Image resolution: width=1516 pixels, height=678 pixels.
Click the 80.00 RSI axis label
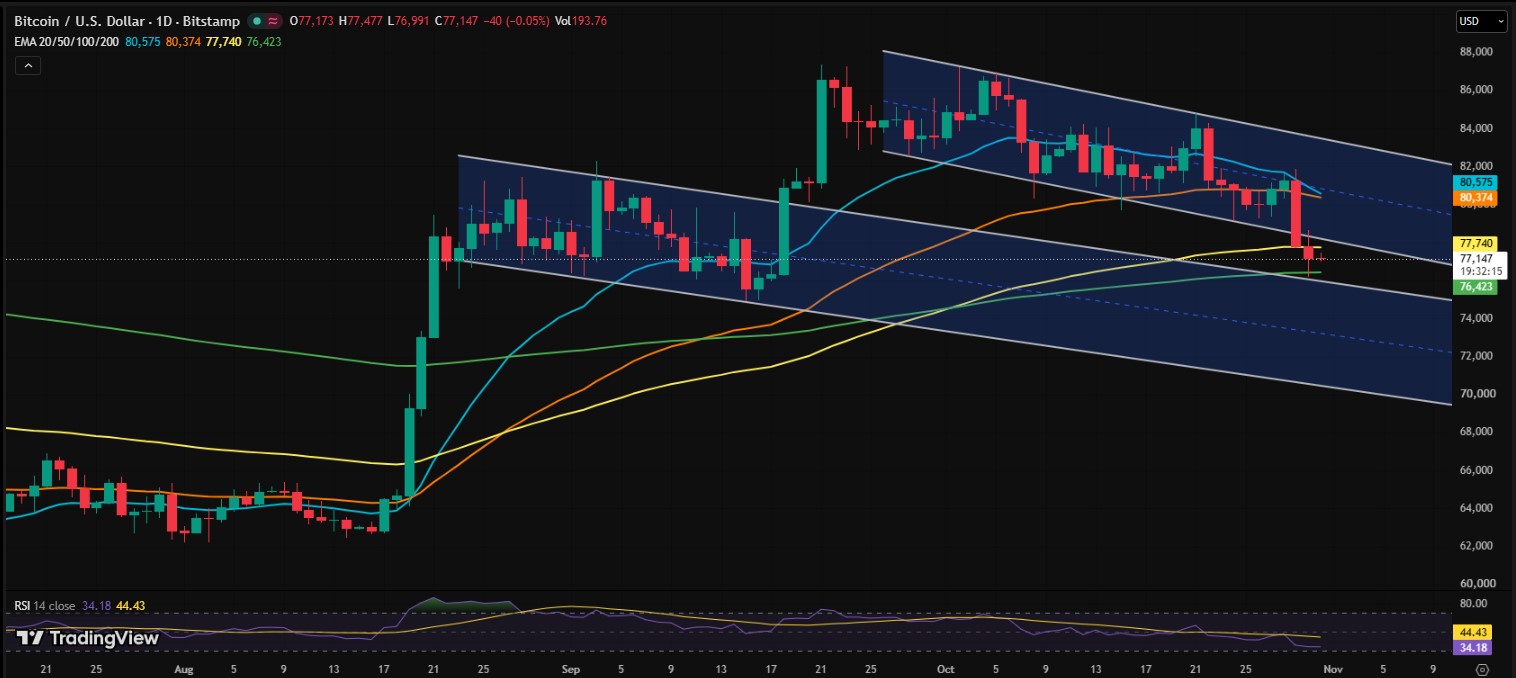point(1473,604)
